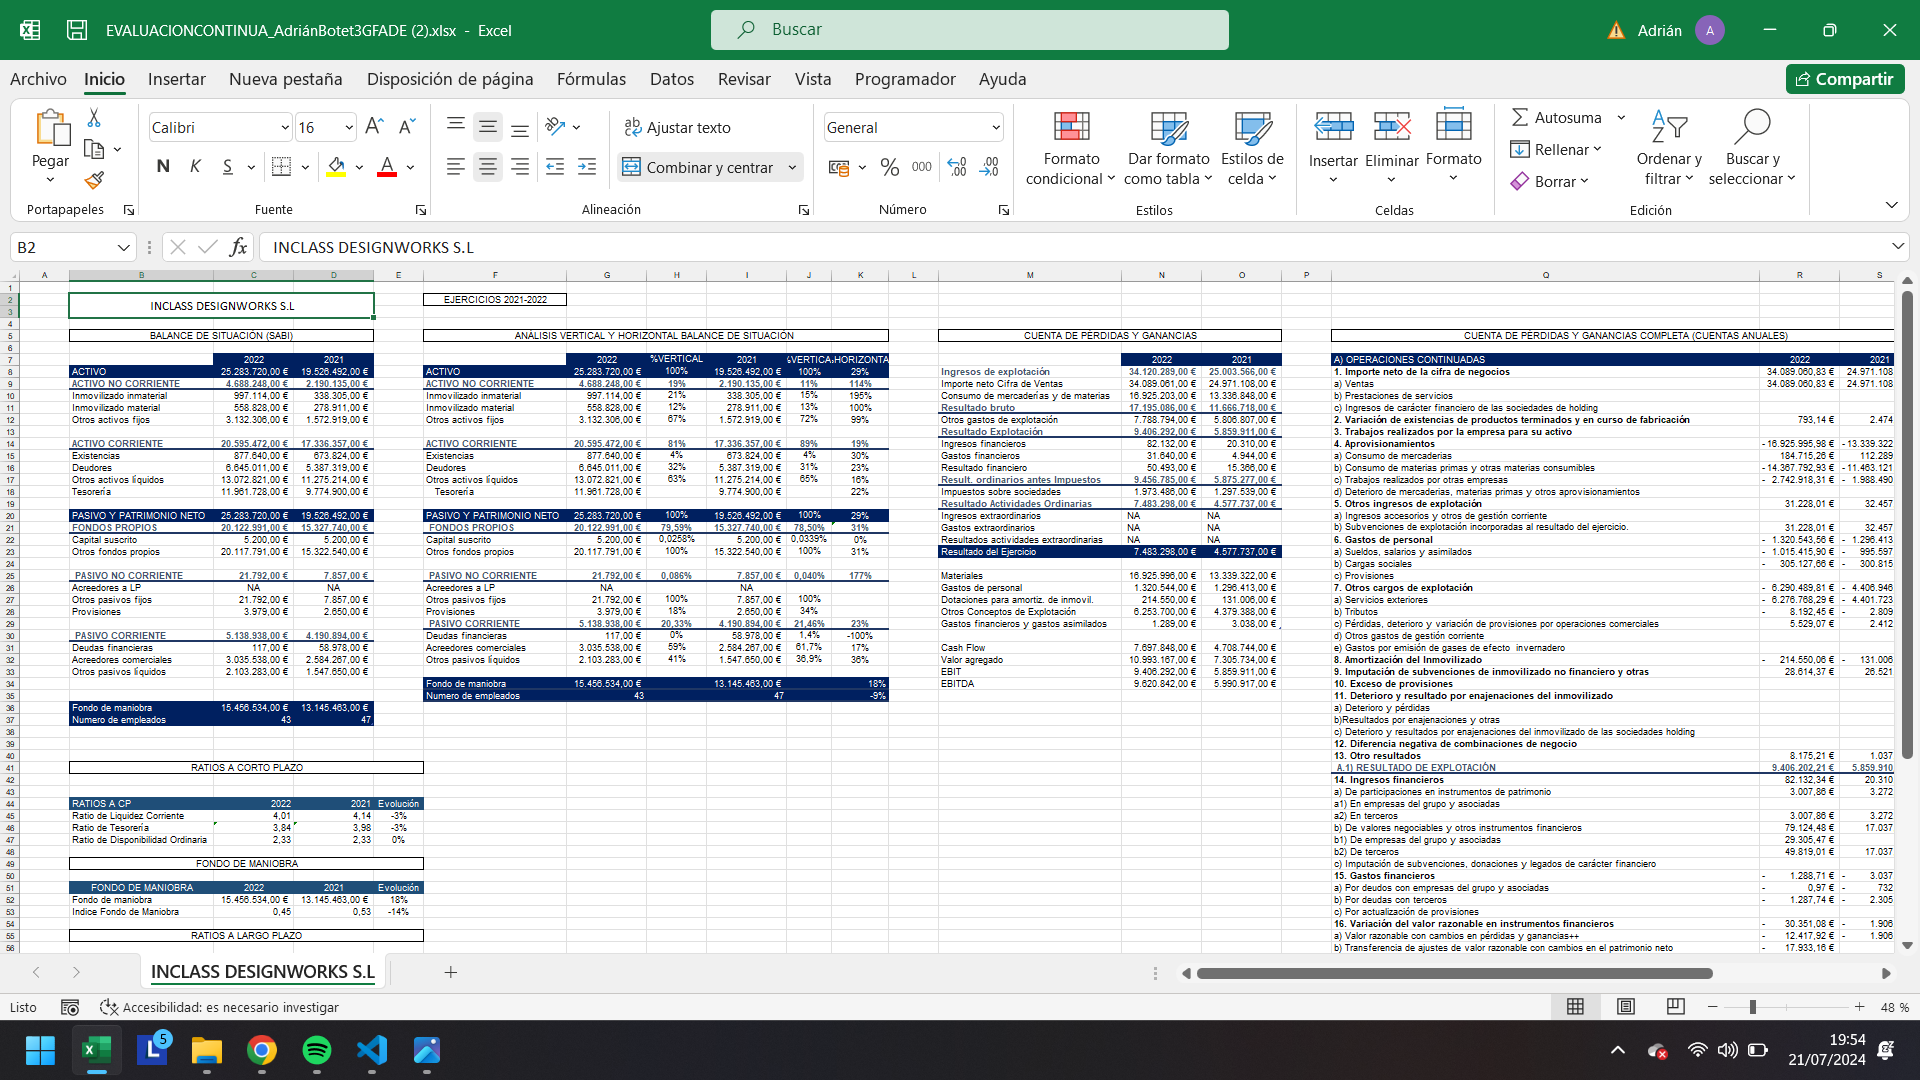Apply percentage style from Número group

890,167
